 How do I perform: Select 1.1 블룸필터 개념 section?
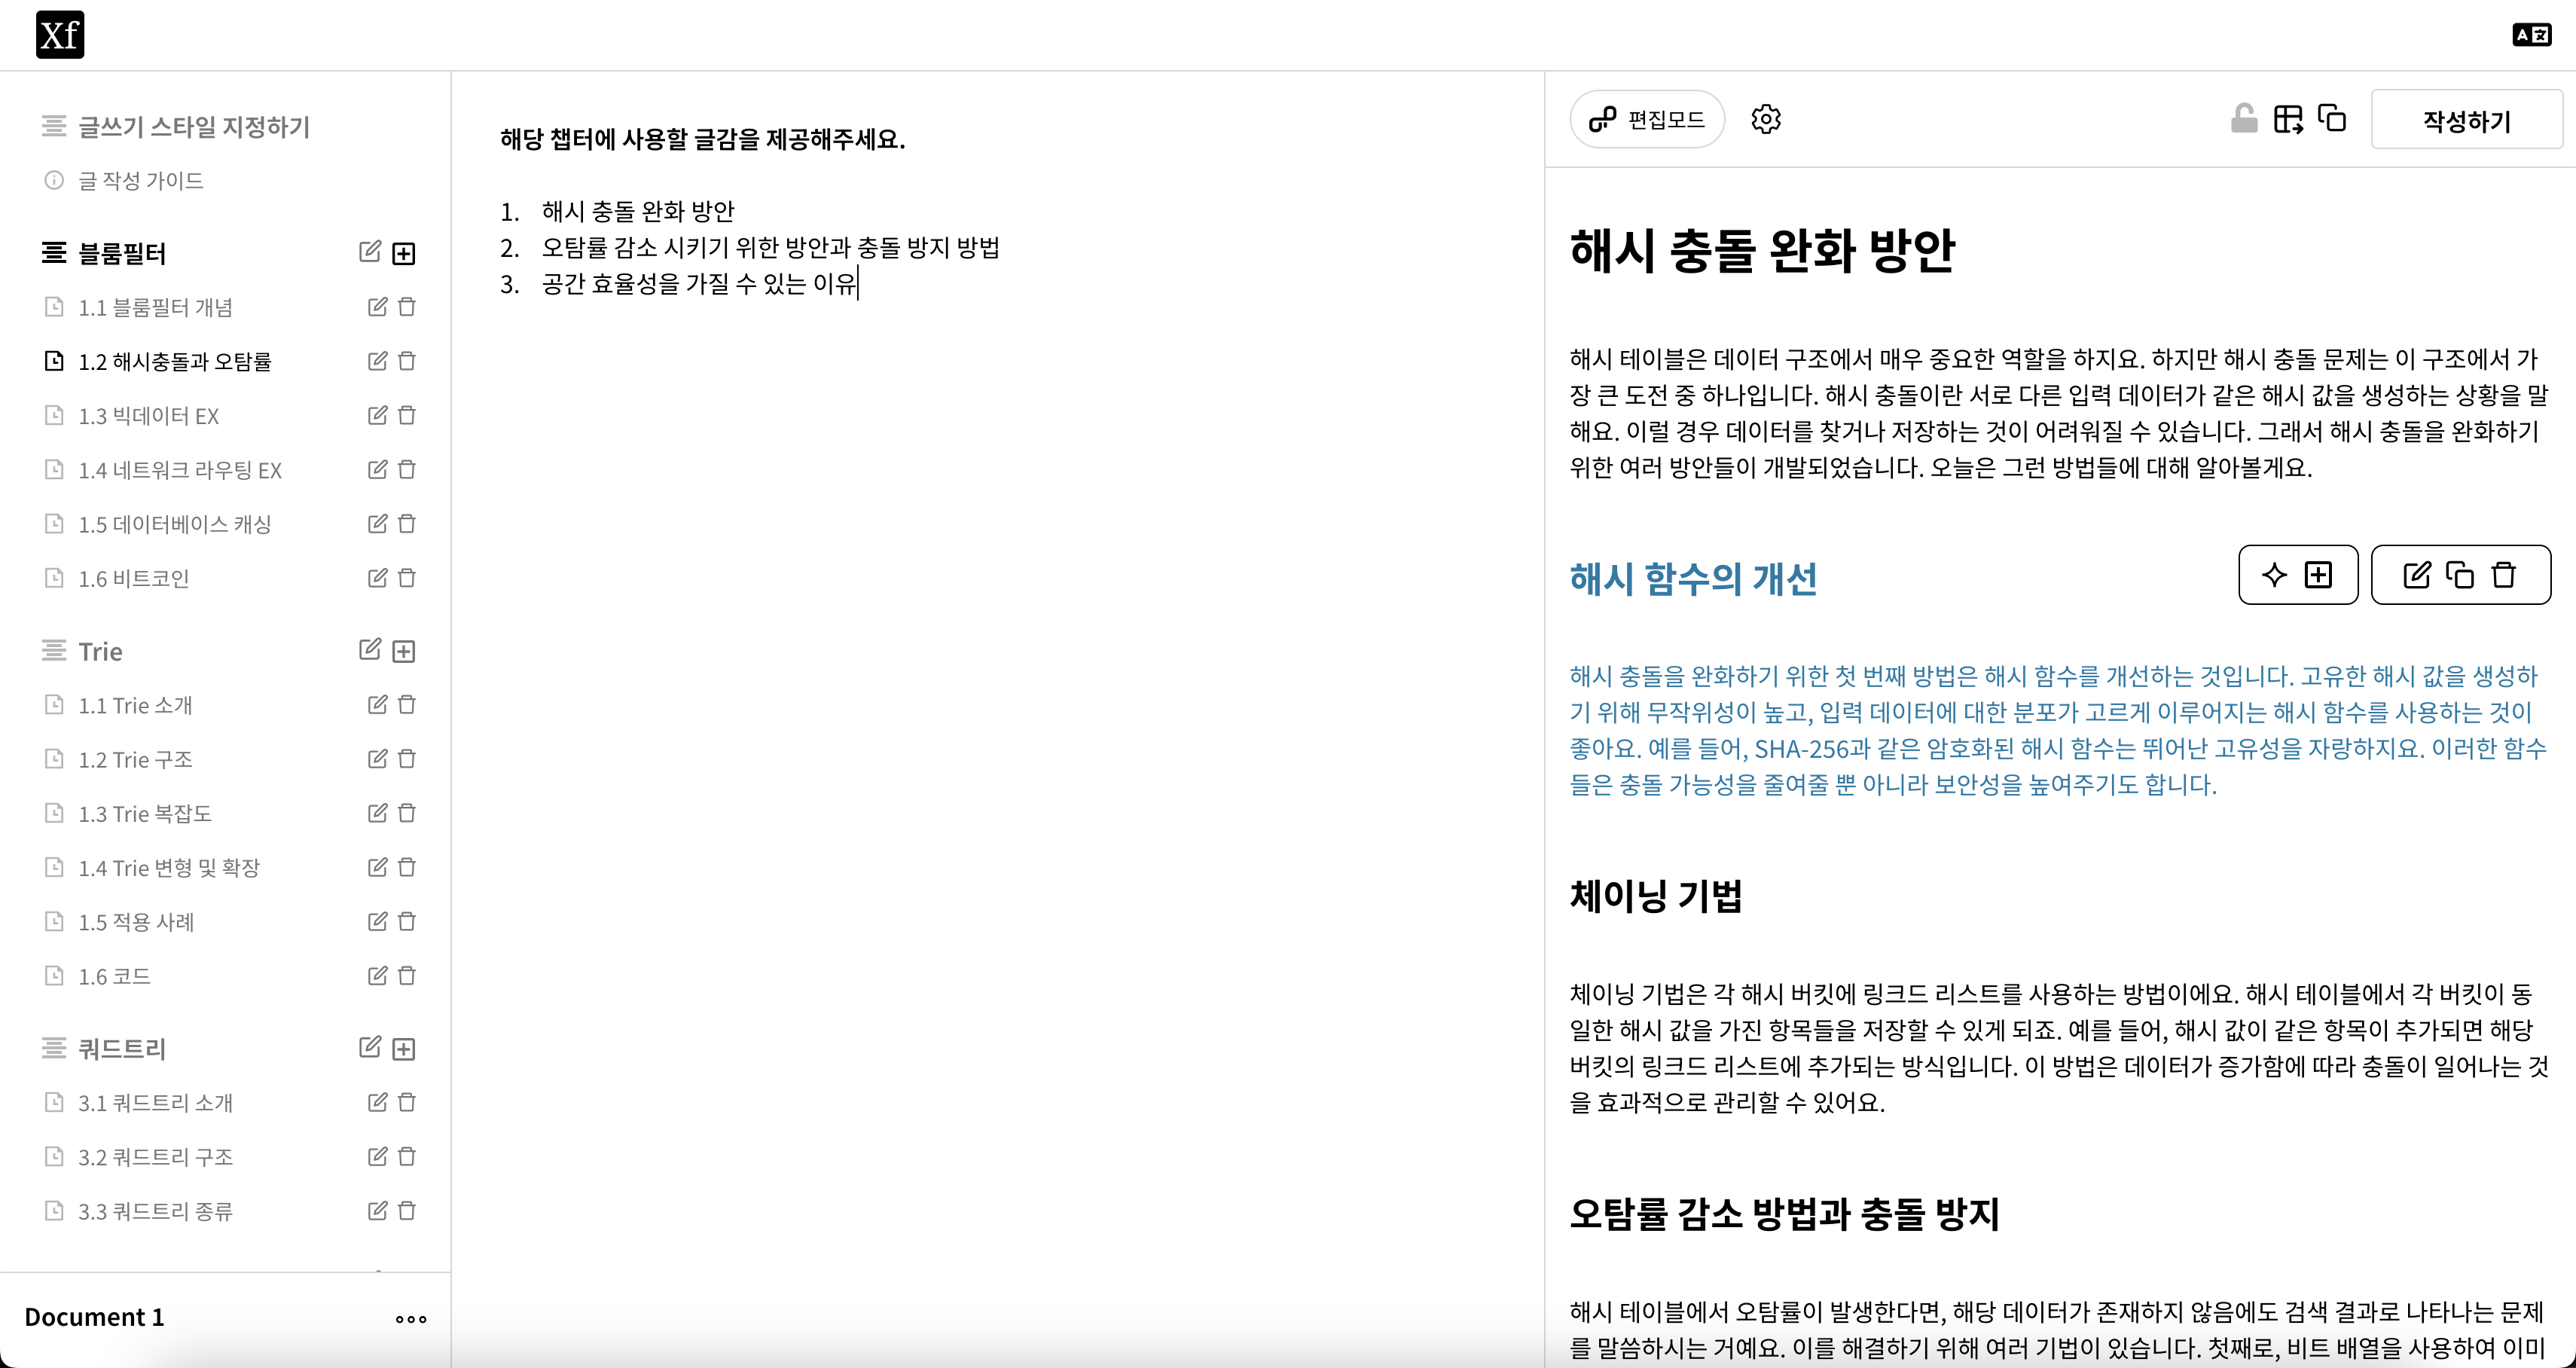pyautogui.click(x=156, y=307)
